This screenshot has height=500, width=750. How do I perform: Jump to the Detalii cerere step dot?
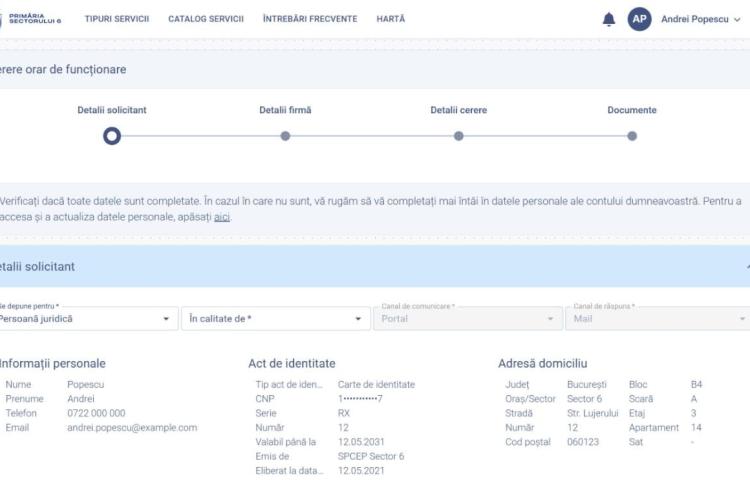click(458, 136)
